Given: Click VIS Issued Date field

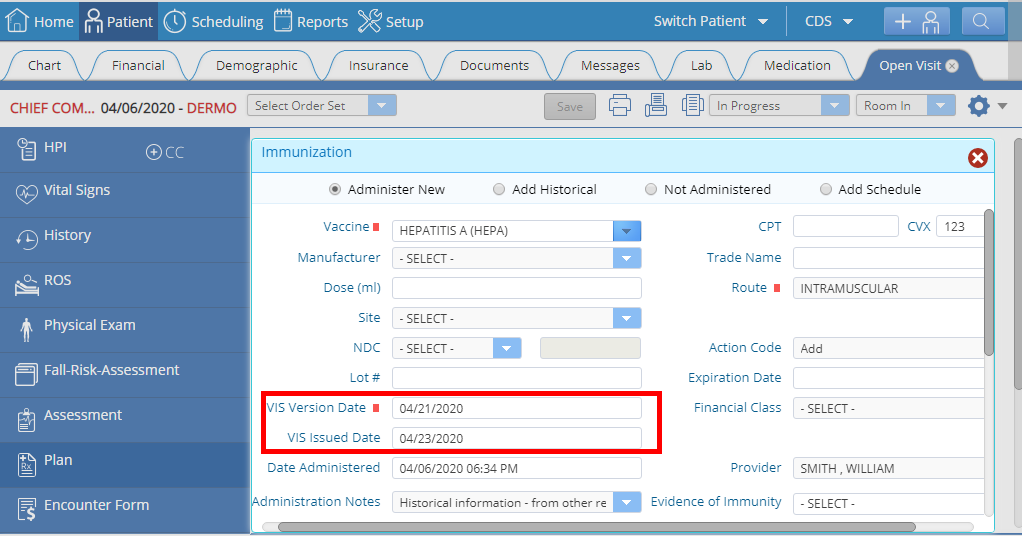Looking at the screenshot, I should point(516,438).
